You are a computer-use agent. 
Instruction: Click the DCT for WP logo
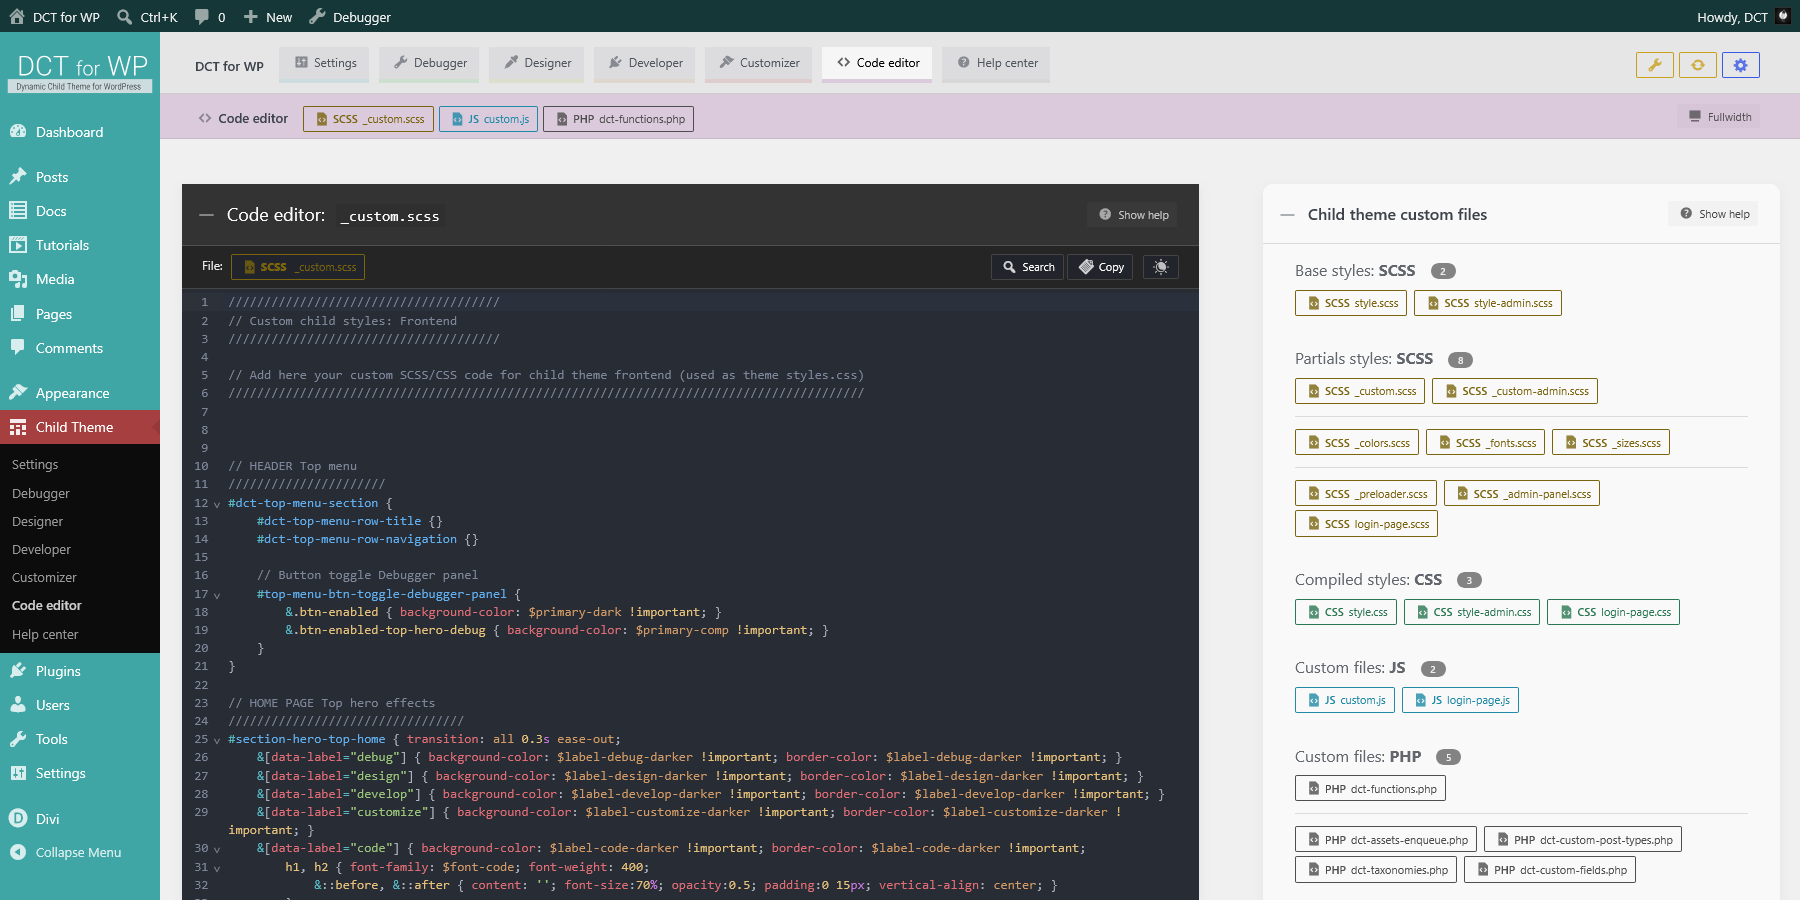[81, 72]
